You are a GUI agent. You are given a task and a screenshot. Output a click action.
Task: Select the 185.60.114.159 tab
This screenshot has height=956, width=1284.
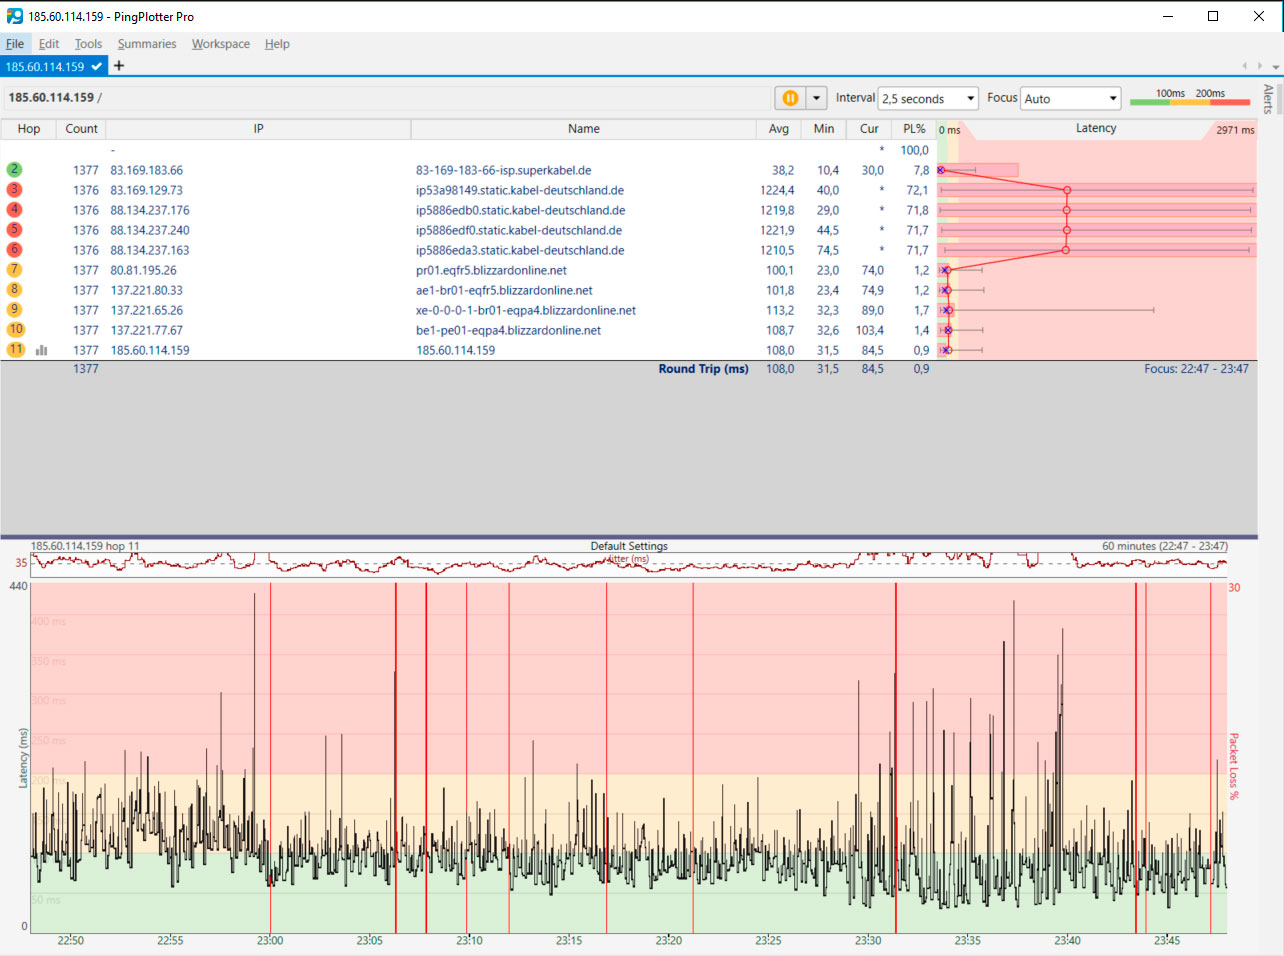[54, 66]
